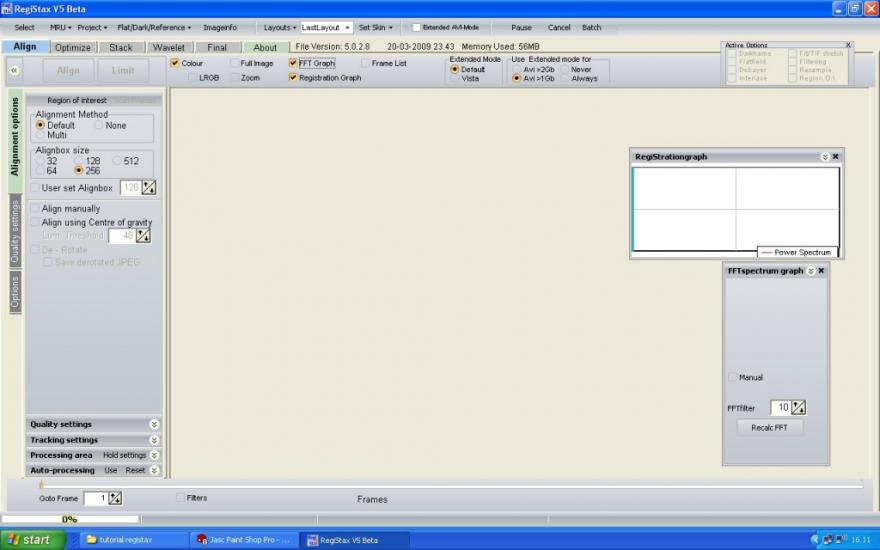
Task: Select Vista extended mode
Action: pyautogui.click(x=455, y=79)
